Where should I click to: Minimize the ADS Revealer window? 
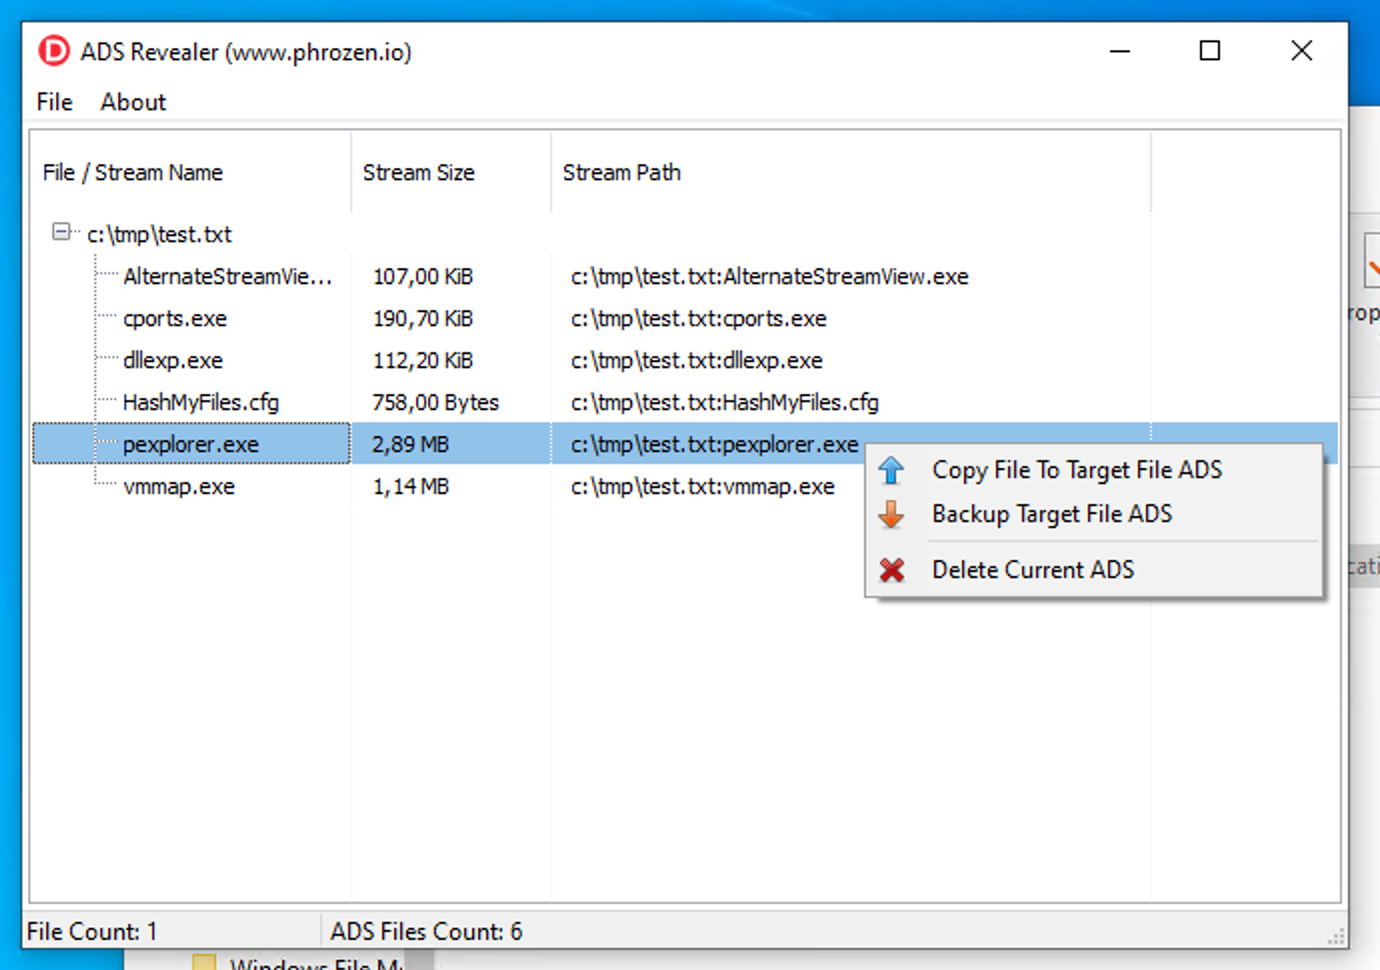(1120, 51)
